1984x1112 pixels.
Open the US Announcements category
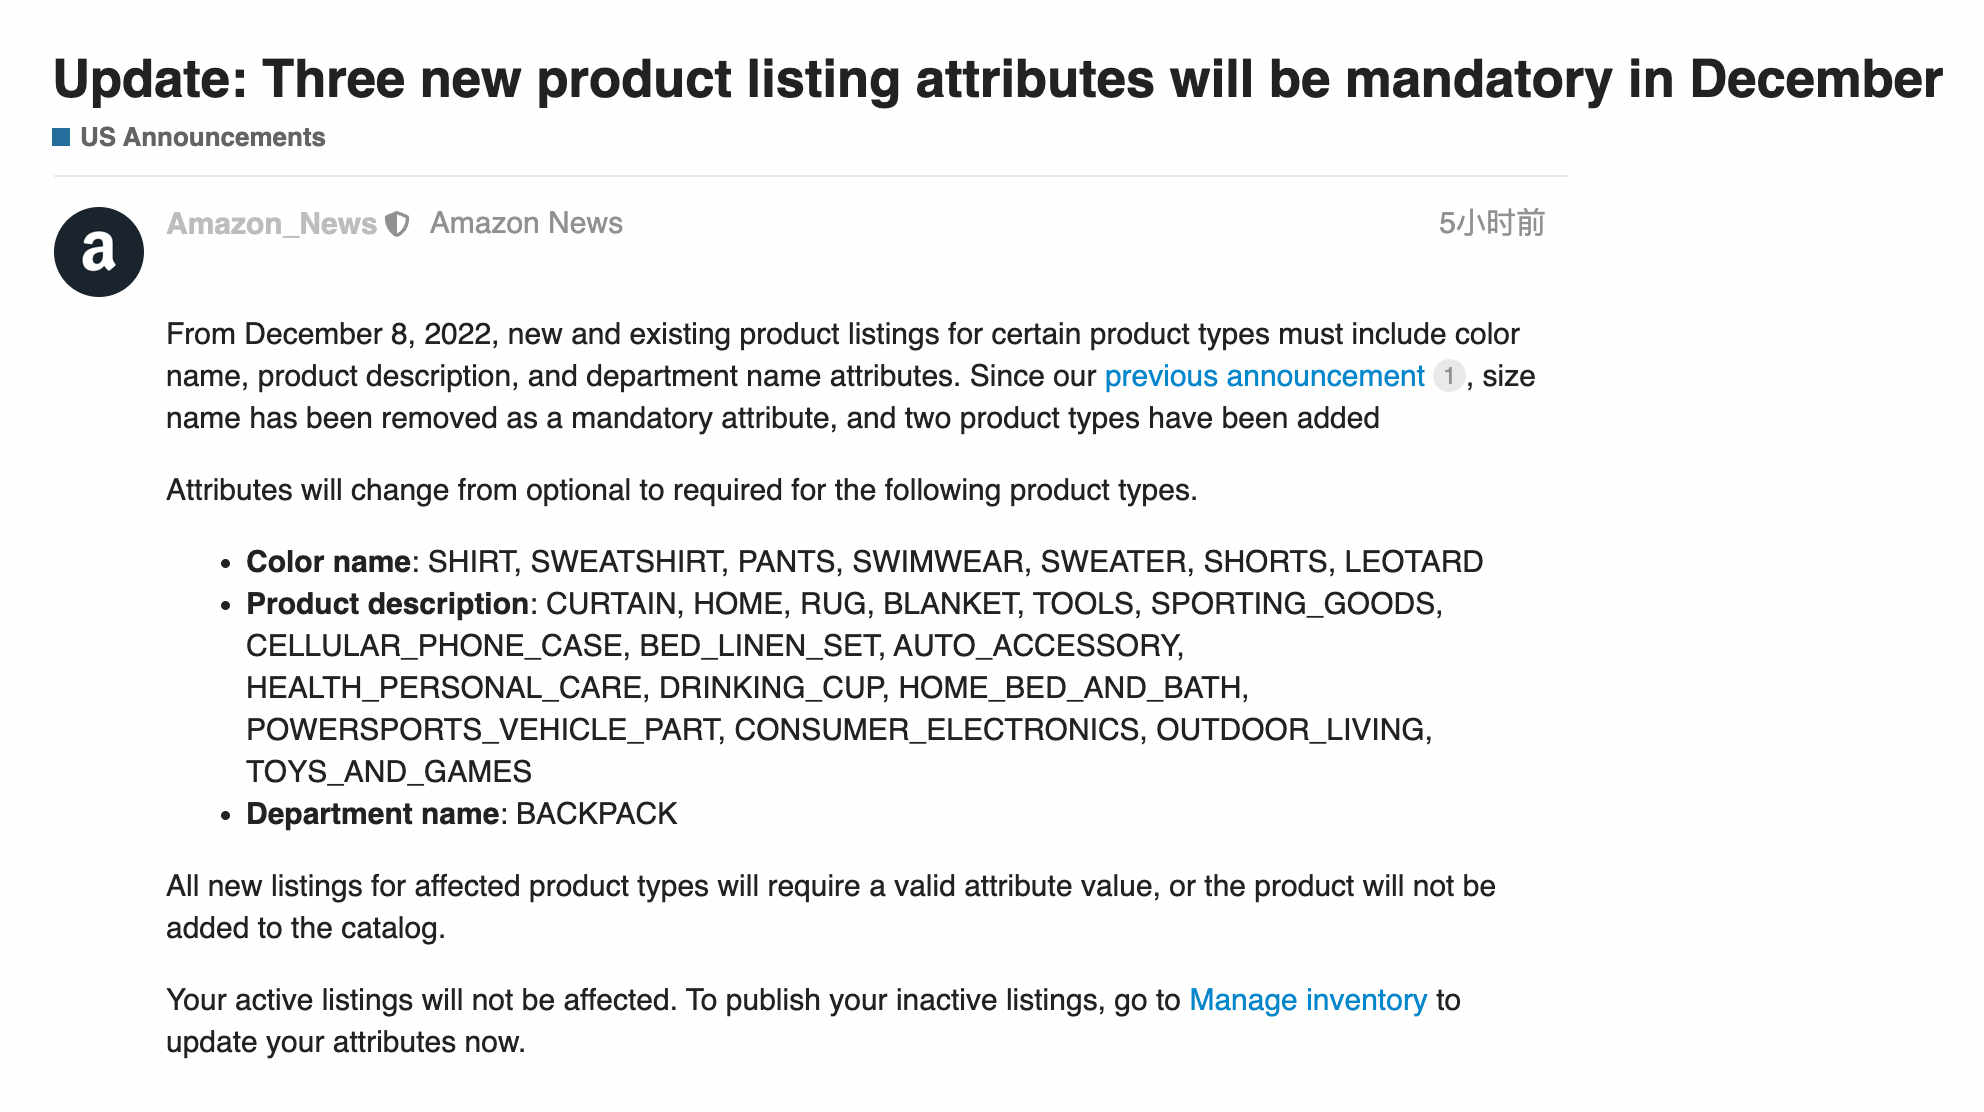click(x=202, y=137)
